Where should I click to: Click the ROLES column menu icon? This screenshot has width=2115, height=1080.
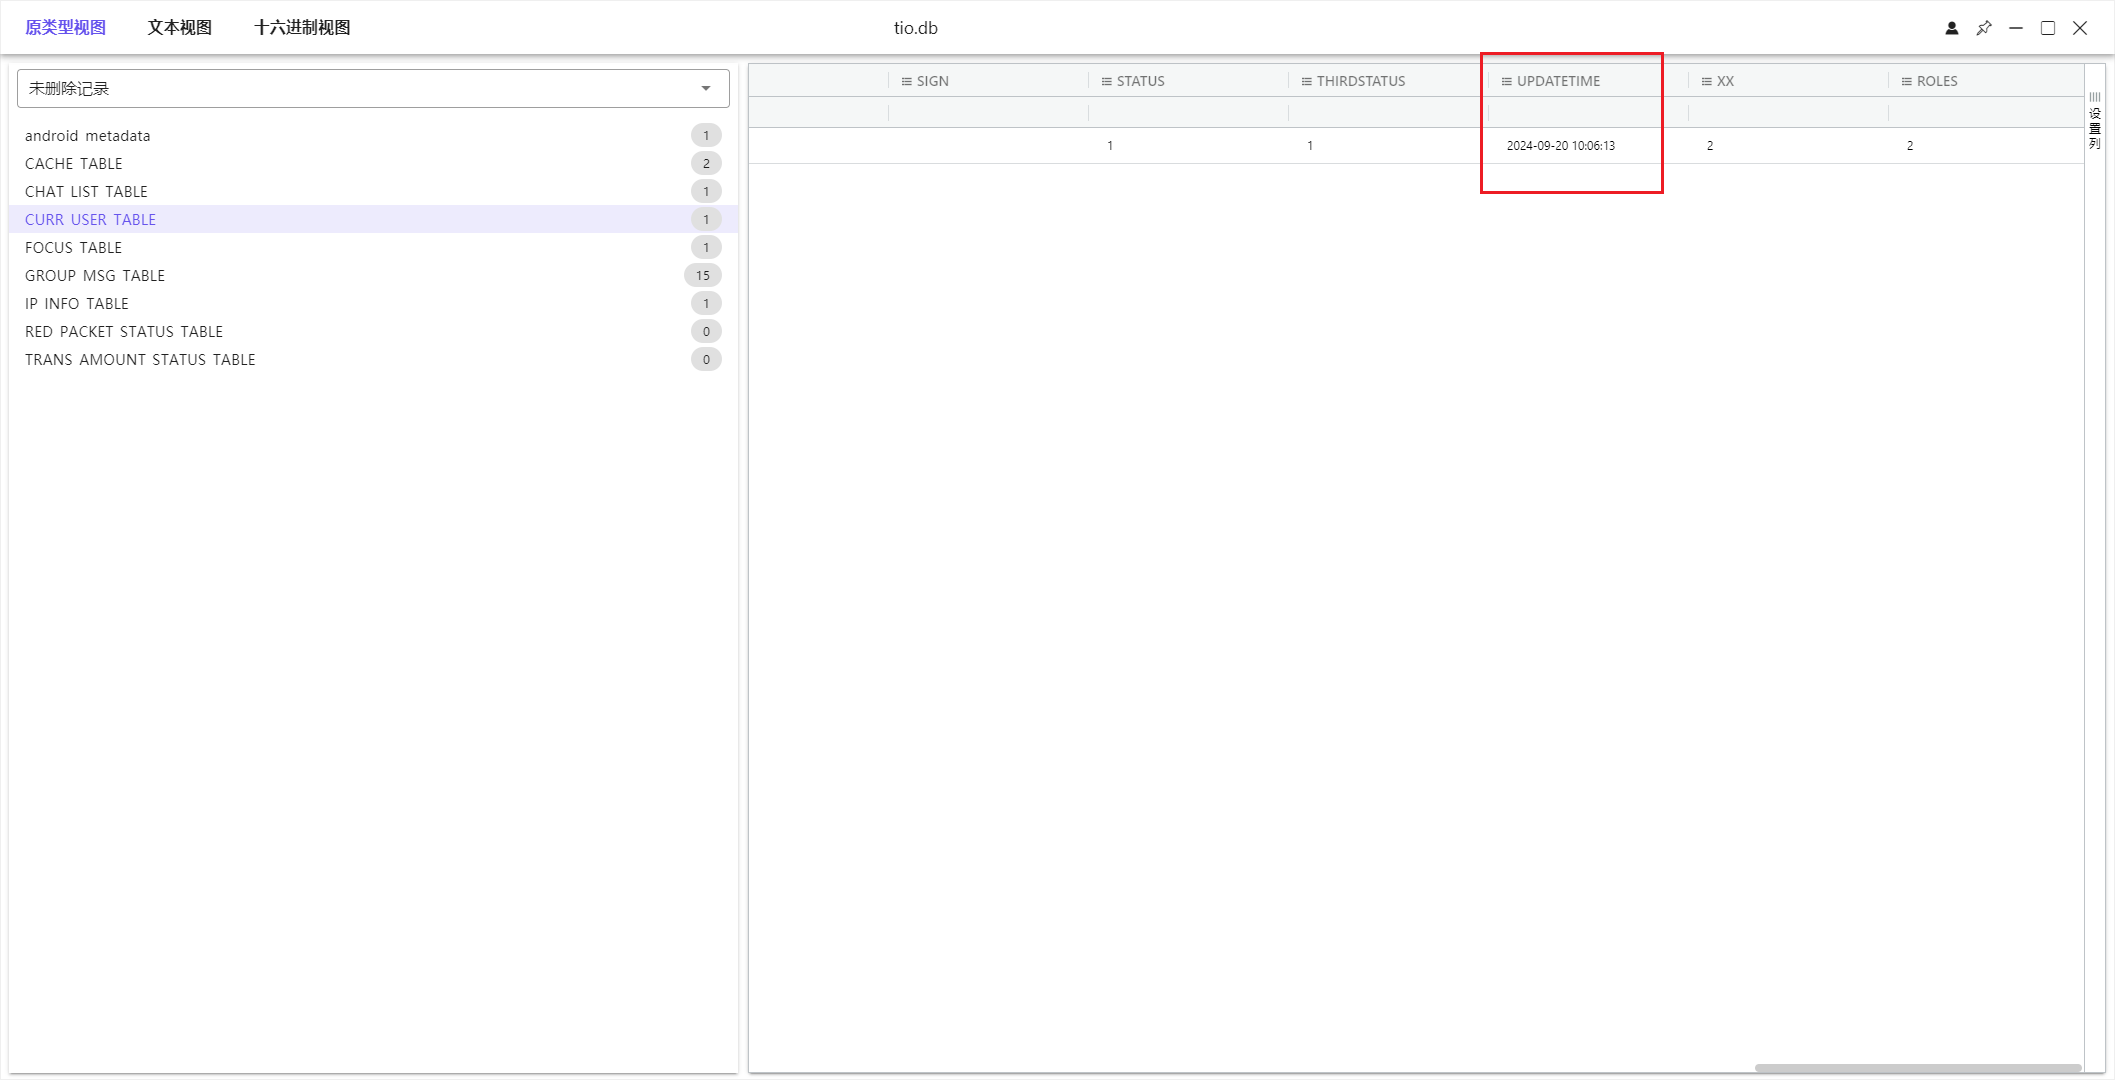pyautogui.click(x=1906, y=81)
